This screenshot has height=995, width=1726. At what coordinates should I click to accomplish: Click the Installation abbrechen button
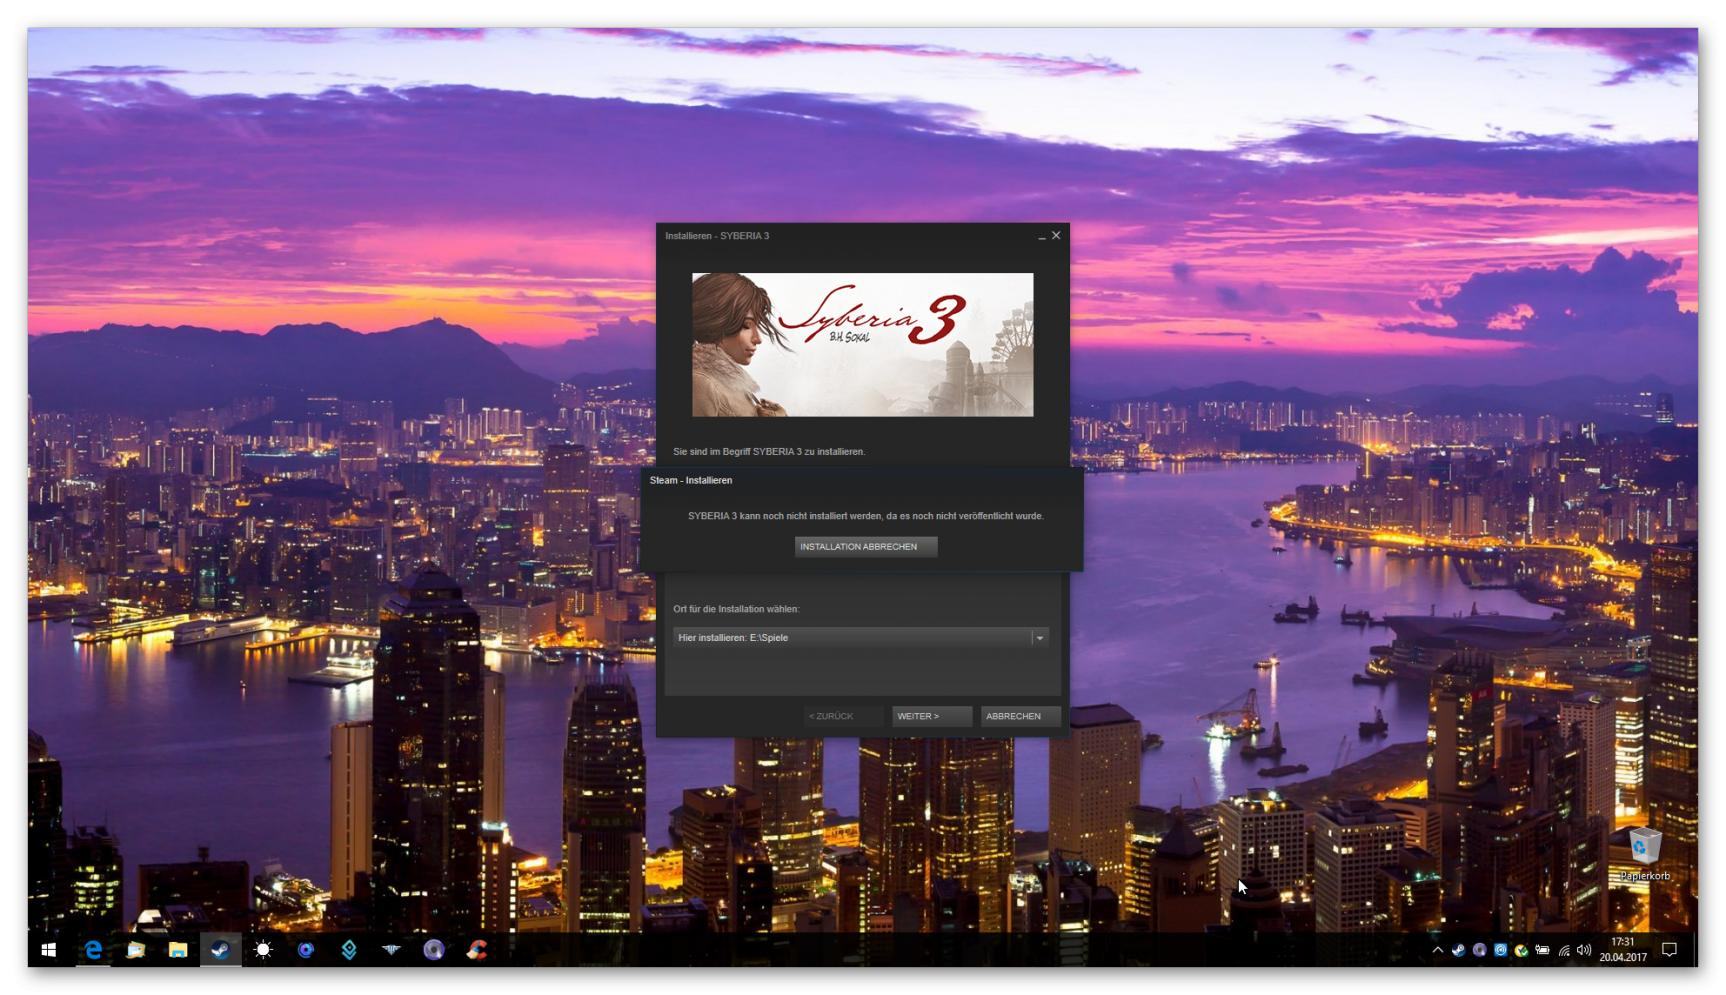click(865, 547)
